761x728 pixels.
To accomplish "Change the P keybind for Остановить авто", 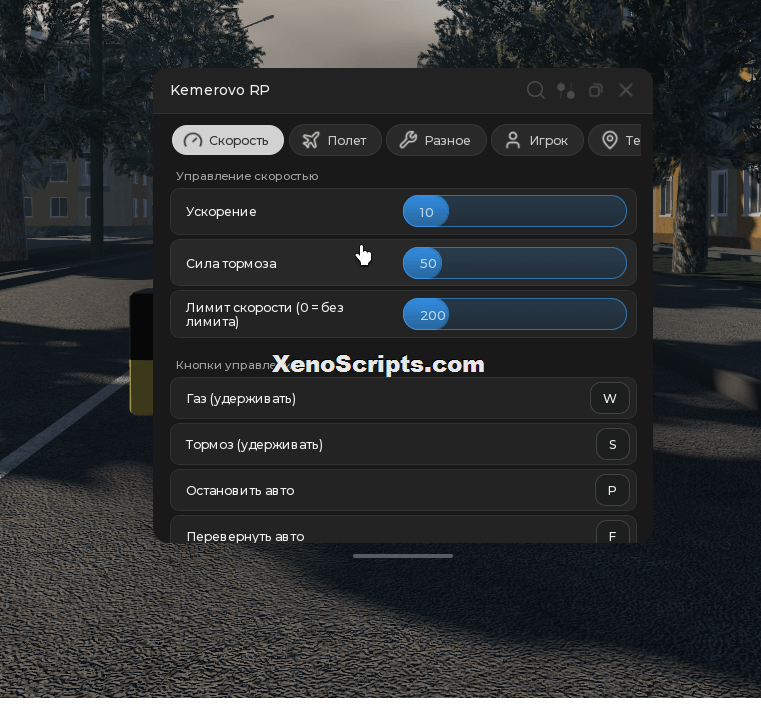I will [612, 490].
